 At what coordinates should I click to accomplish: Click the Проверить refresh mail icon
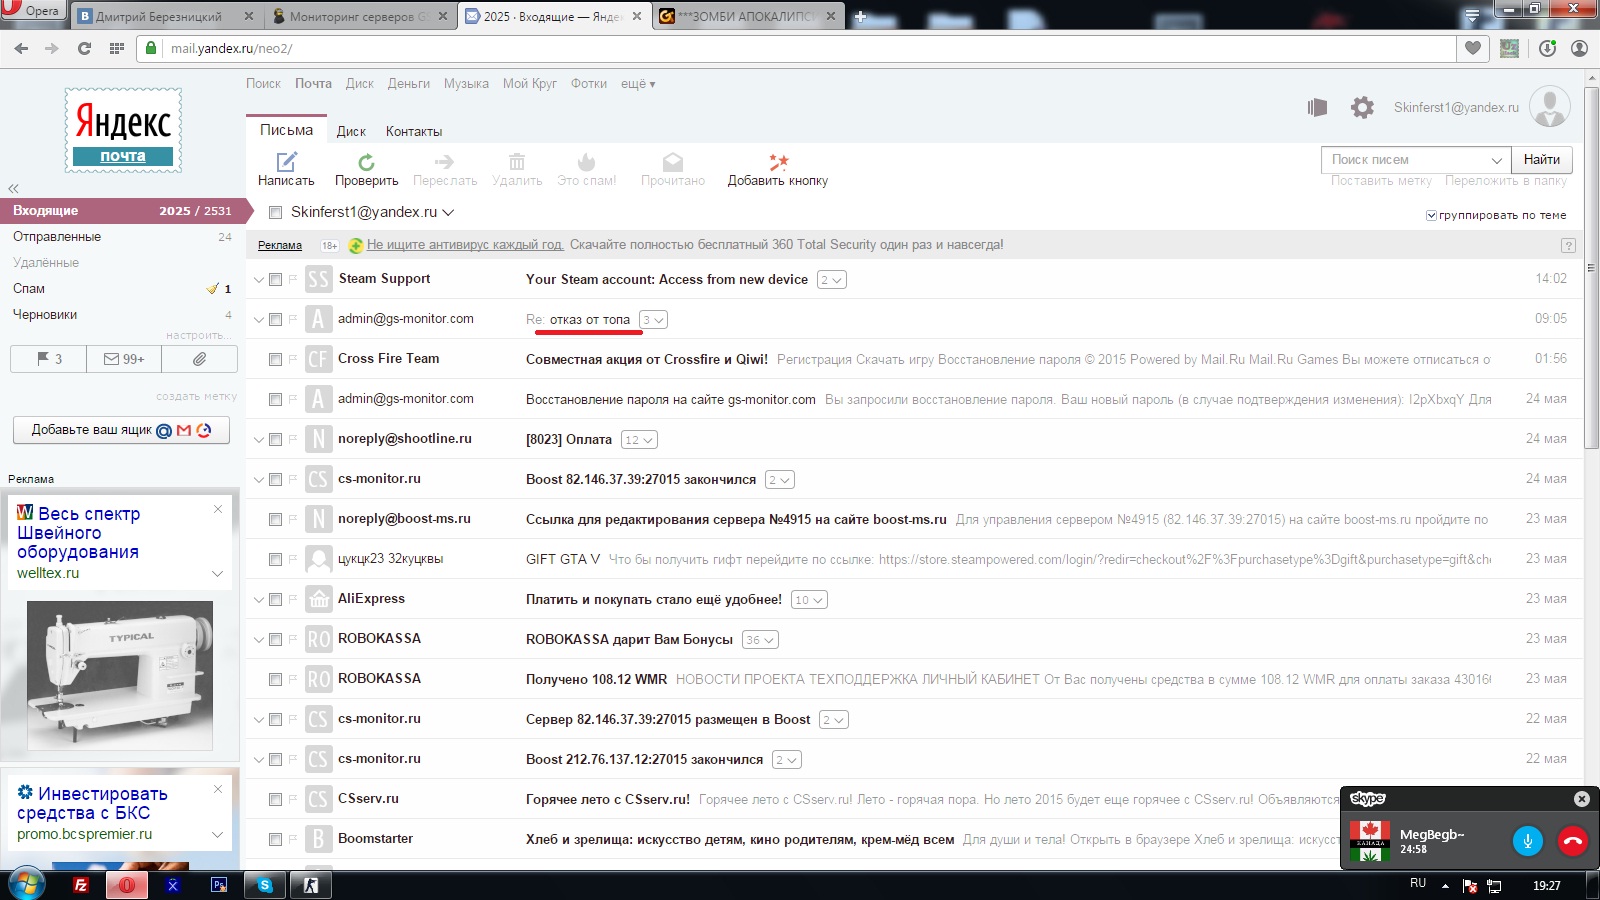(366, 162)
